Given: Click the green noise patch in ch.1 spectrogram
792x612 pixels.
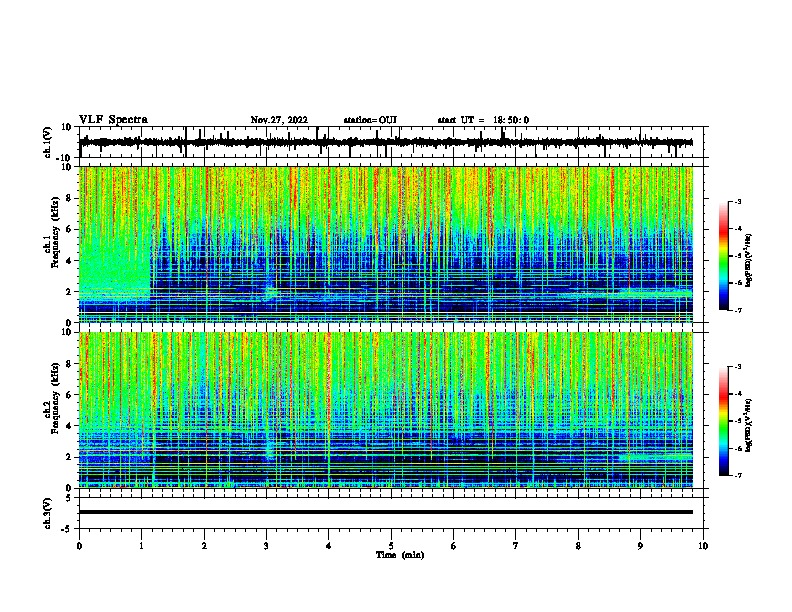Looking at the screenshot, I should pyautogui.click(x=115, y=270).
